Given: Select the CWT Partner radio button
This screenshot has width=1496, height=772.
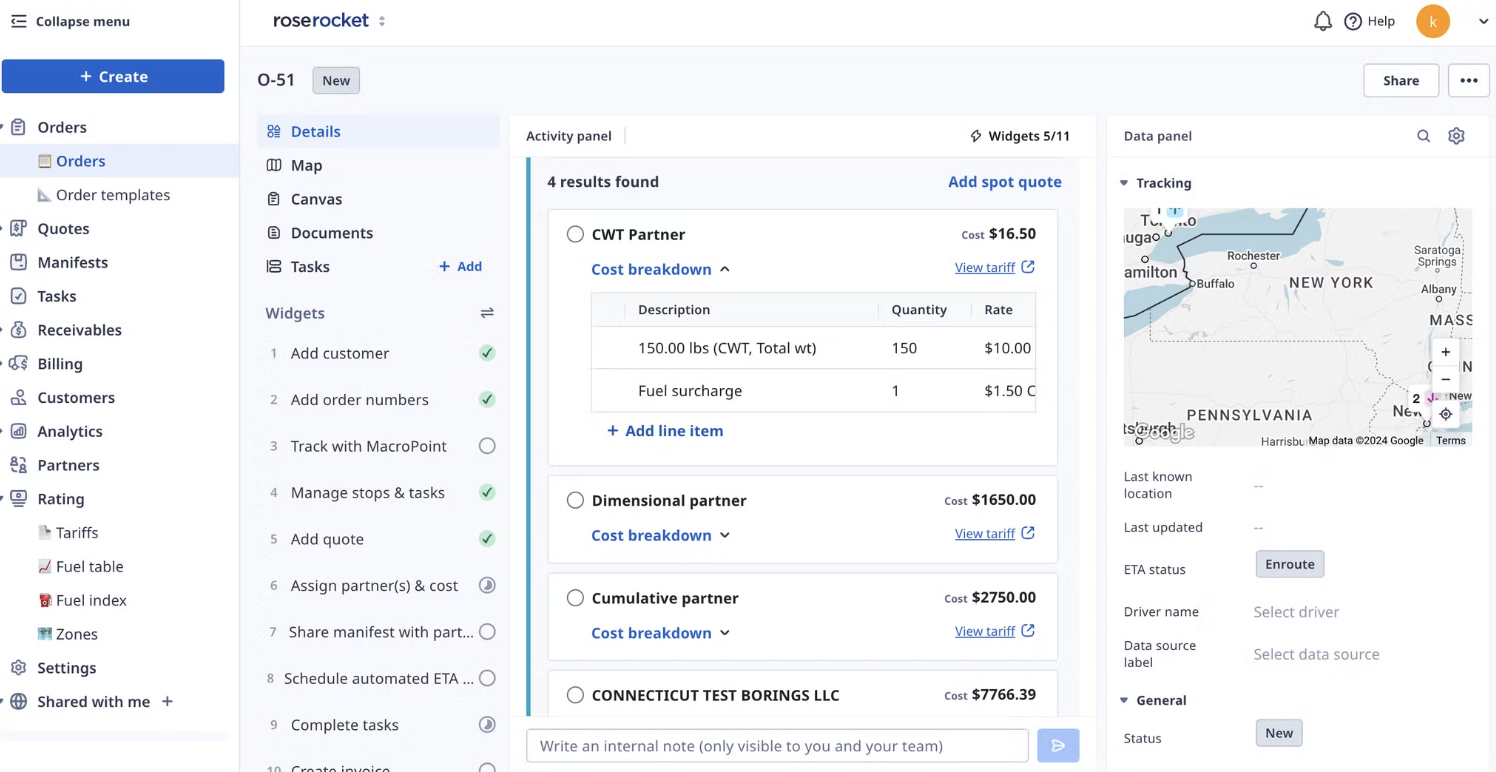Looking at the screenshot, I should click(x=575, y=234).
